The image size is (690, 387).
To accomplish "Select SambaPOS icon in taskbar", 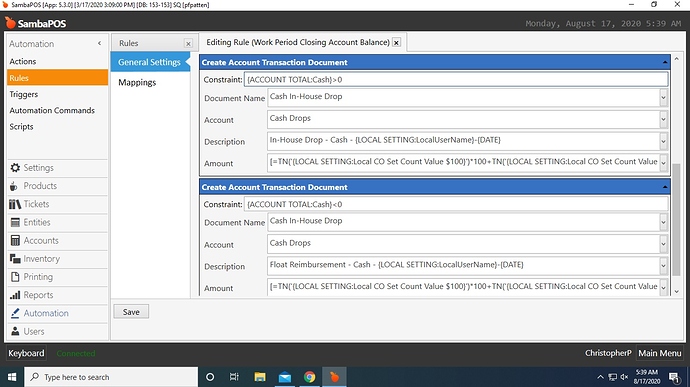I will [334, 377].
